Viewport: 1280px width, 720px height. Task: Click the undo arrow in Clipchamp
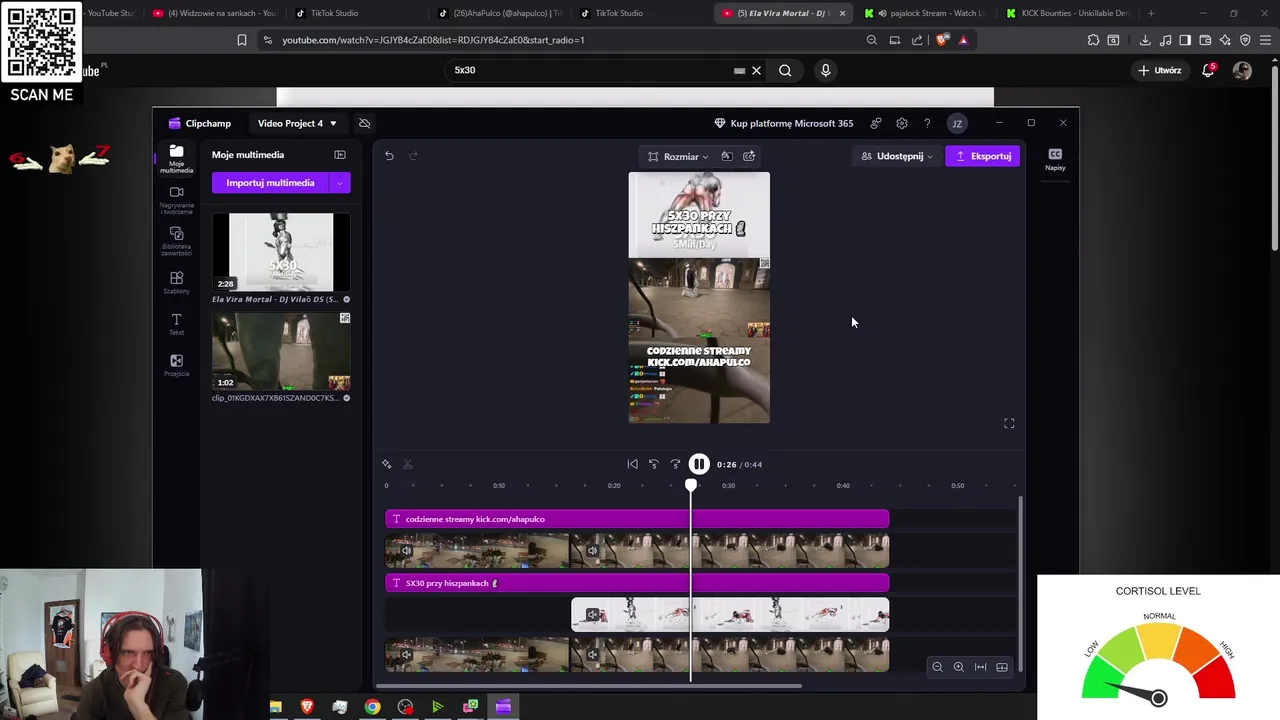tap(389, 156)
